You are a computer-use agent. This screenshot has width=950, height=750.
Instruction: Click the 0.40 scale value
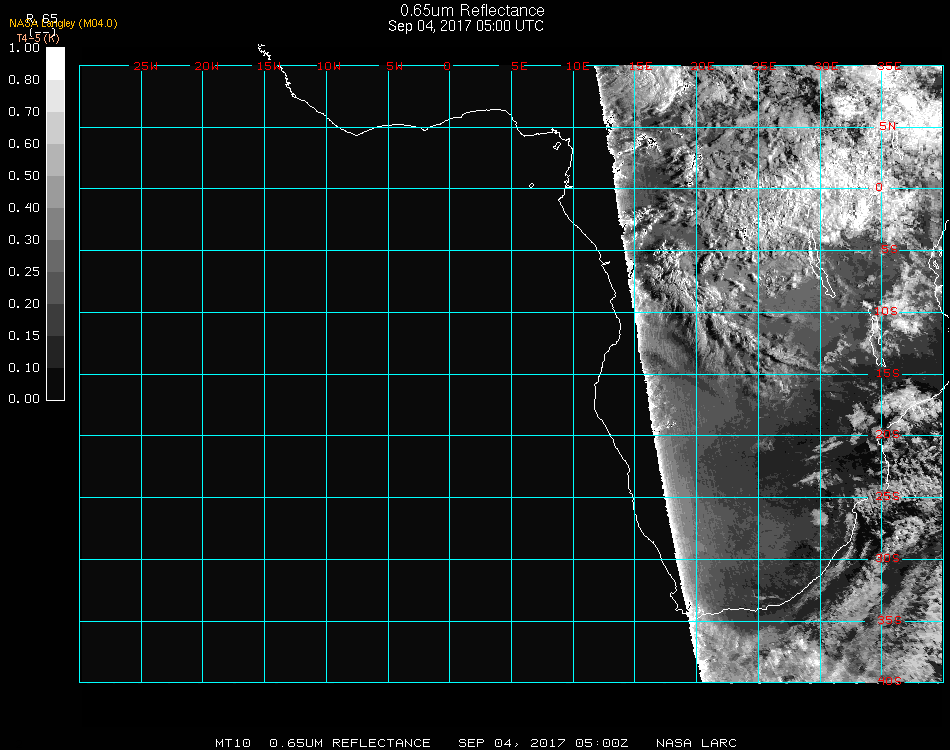coord(24,208)
